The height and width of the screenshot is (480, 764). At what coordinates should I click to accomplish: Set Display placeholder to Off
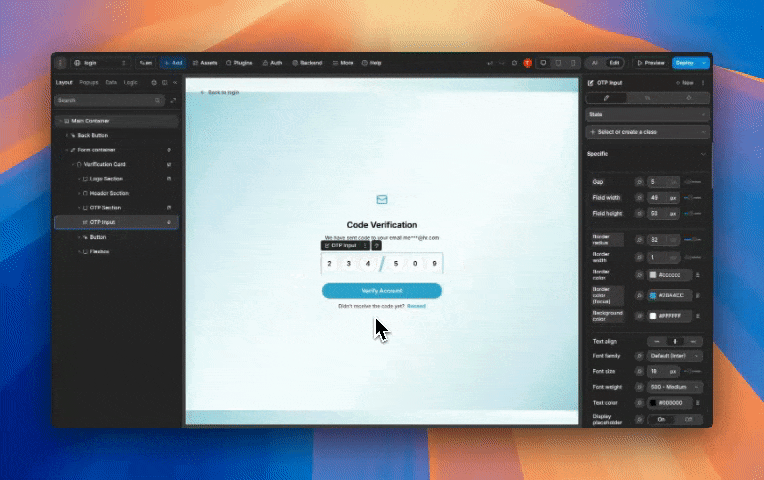pyautogui.click(x=688, y=419)
